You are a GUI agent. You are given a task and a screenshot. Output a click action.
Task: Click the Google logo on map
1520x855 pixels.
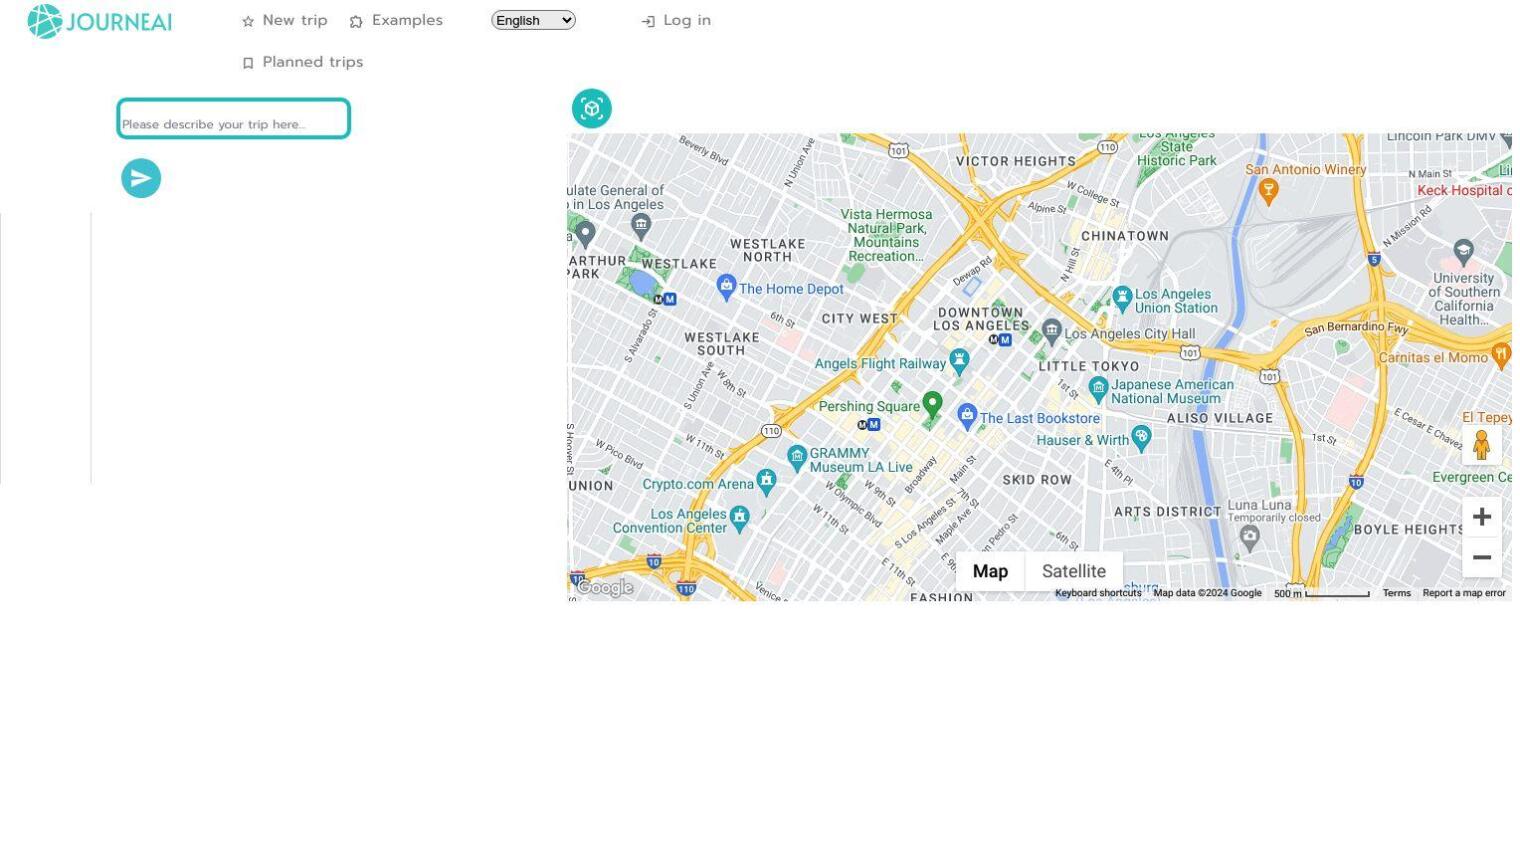pyautogui.click(x=605, y=588)
